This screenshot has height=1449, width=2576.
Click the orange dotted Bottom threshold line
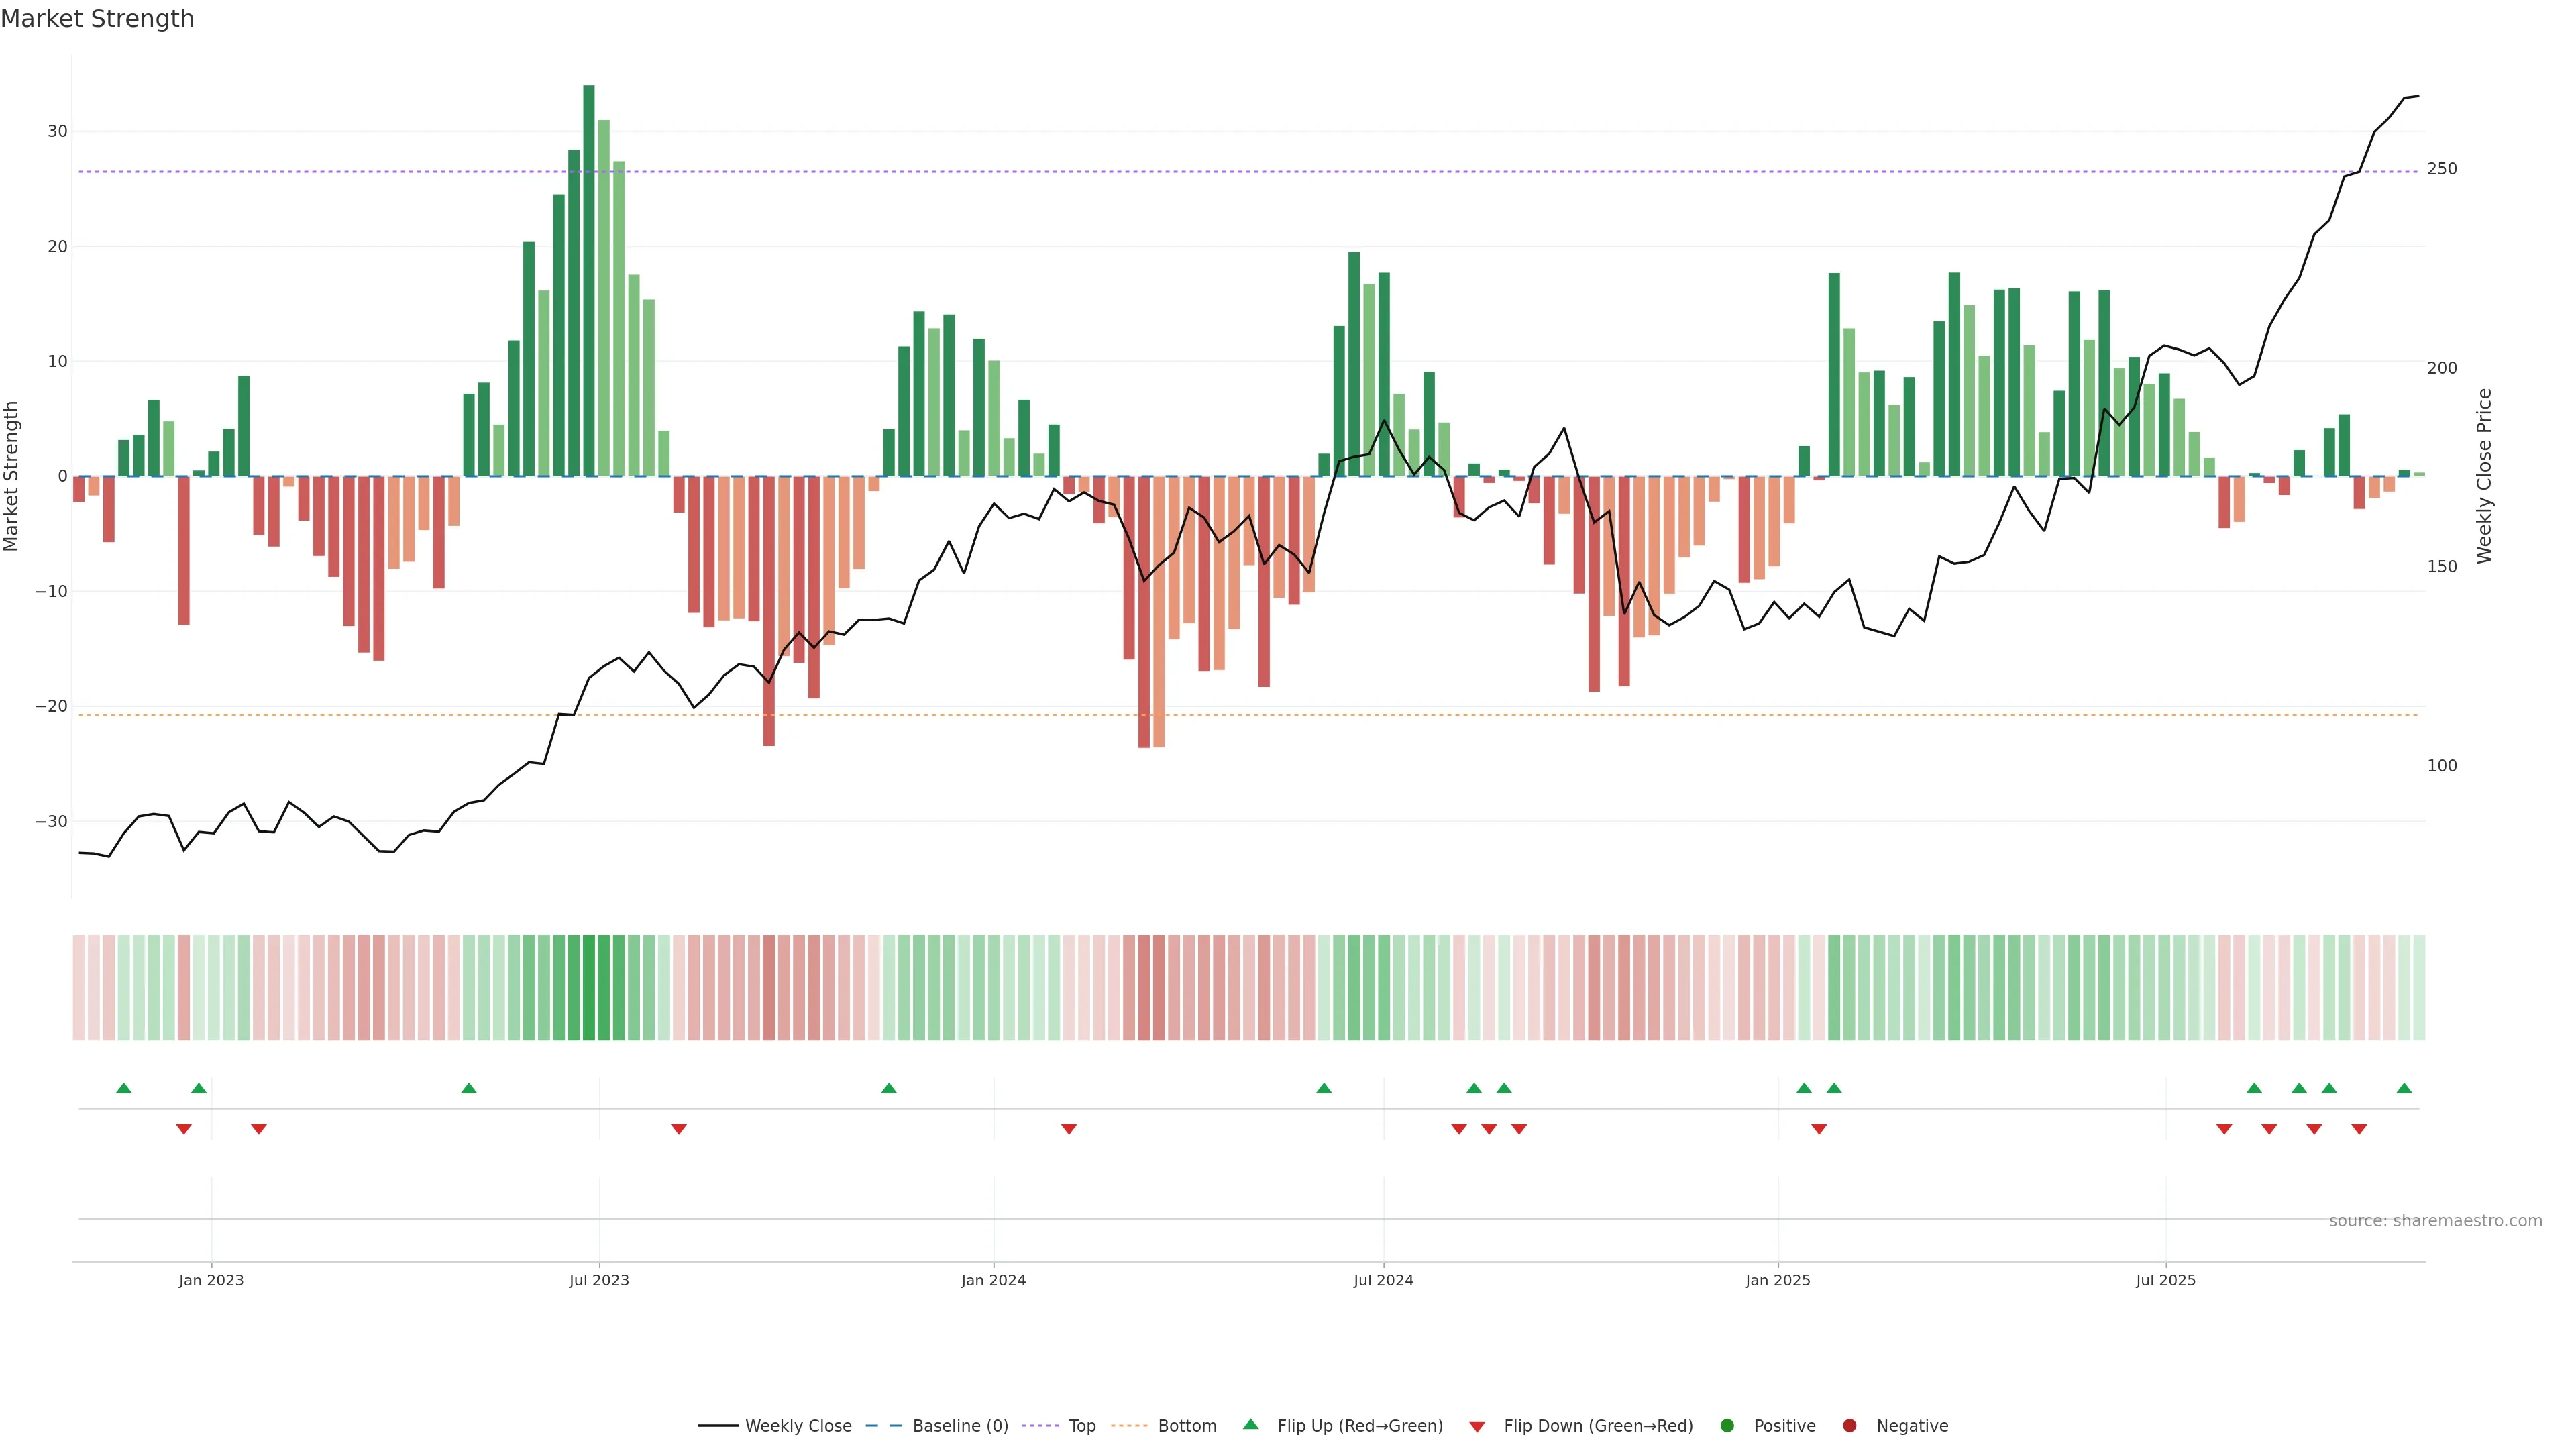click(1000, 715)
